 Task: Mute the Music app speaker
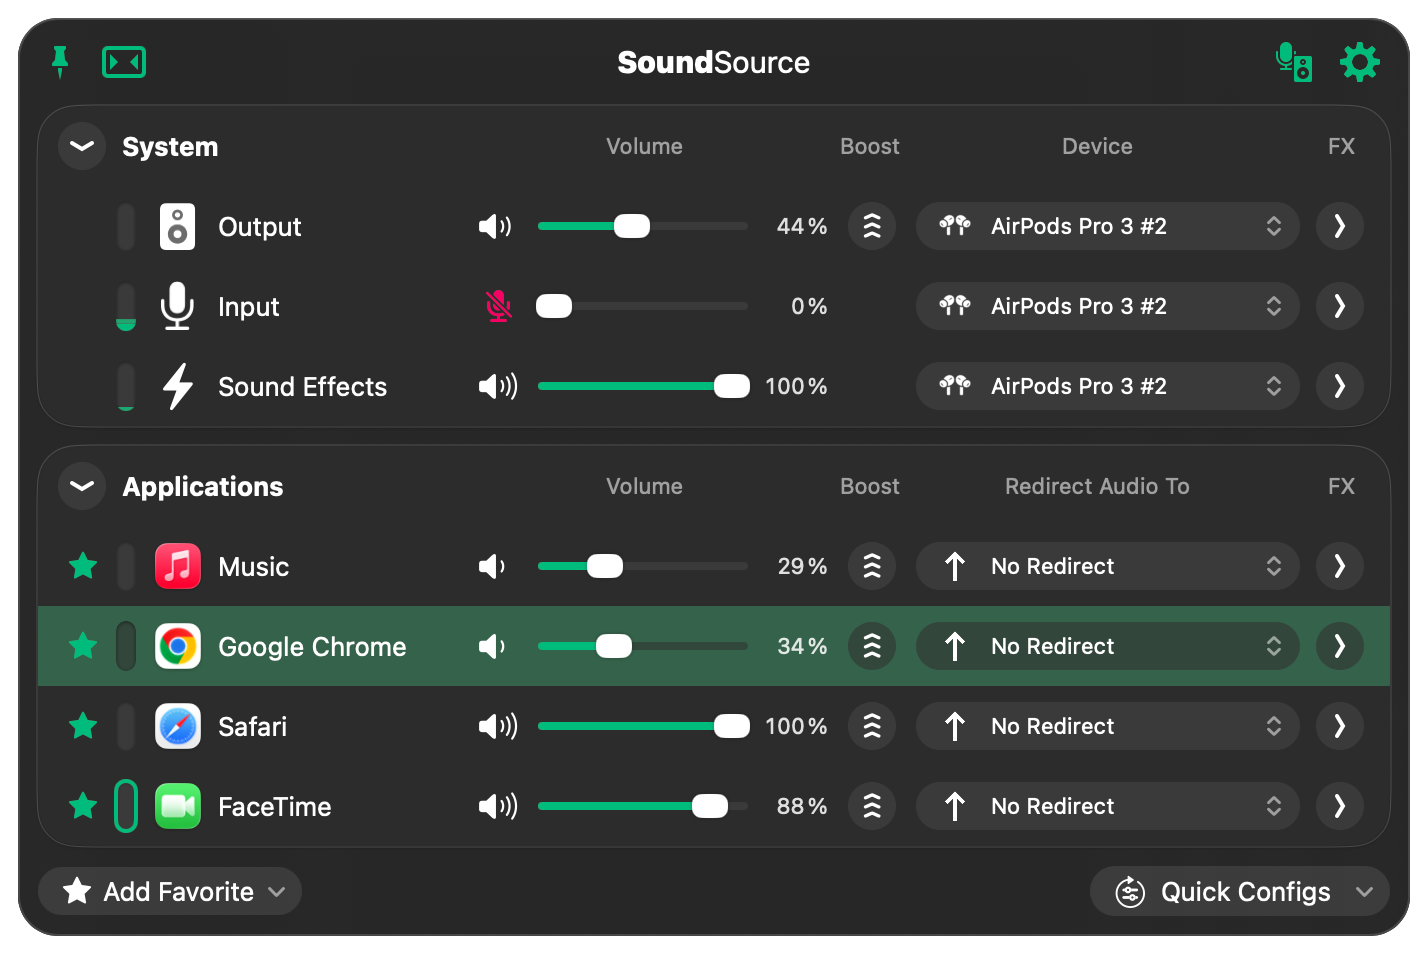tap(492, 566)
